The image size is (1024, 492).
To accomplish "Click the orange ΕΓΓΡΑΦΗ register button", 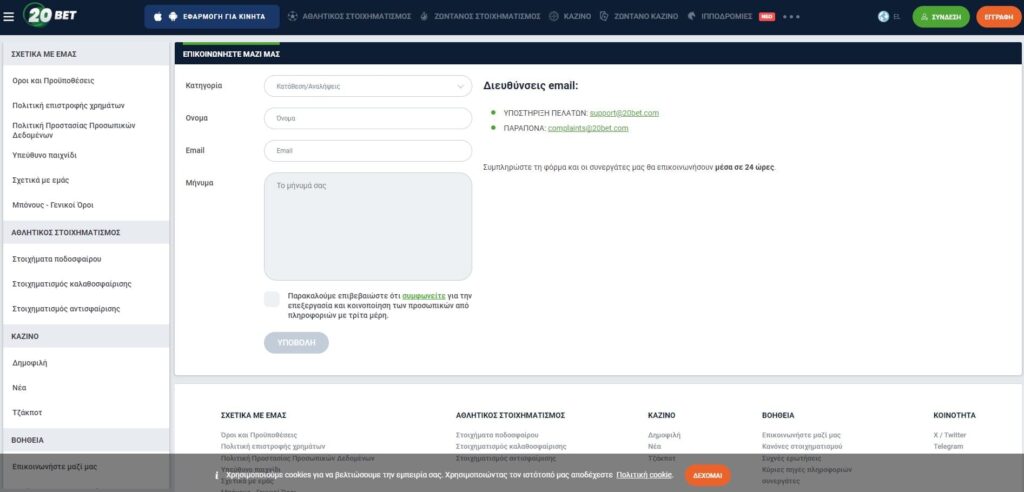I will coord(997,17).
